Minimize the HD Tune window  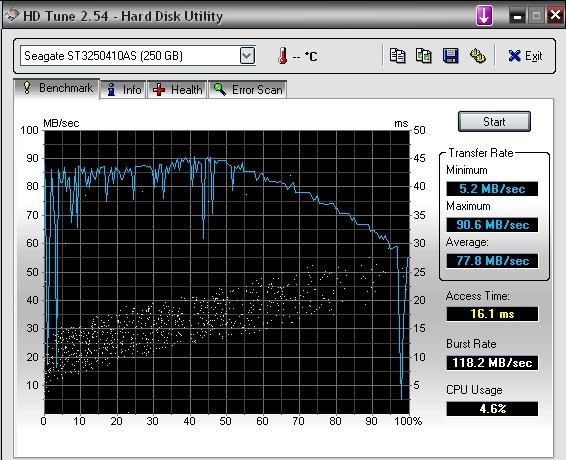(x=518, y=16)
